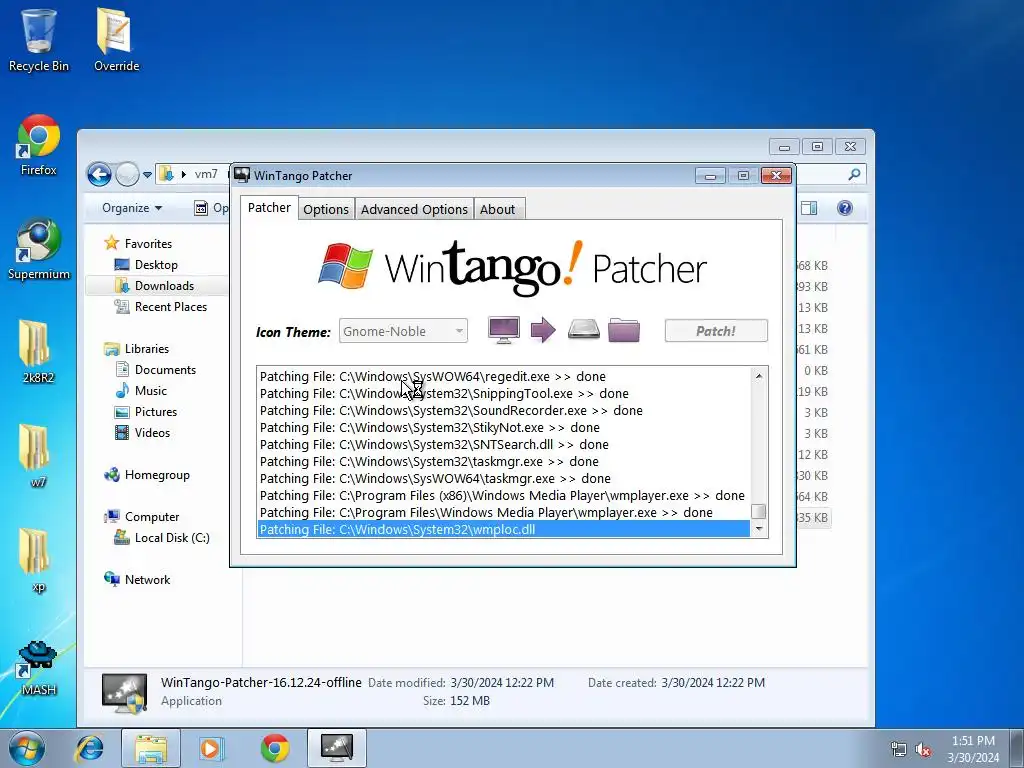The width and height of the screenshot is (1024, 768).
Task: Select the System32 taskmgr.exe log line
Action: 504,461
